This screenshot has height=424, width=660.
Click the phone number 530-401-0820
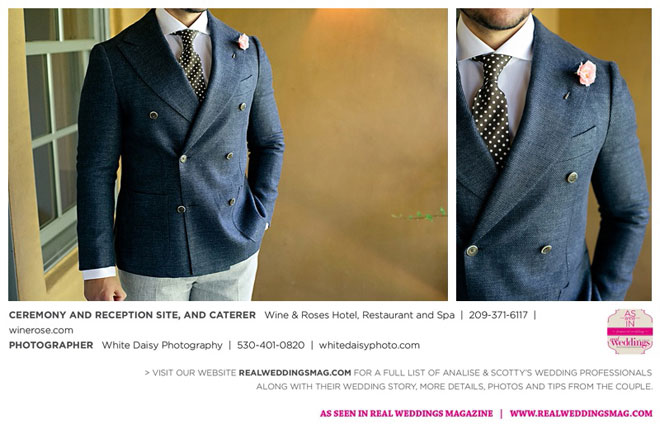tap(271, 345)
